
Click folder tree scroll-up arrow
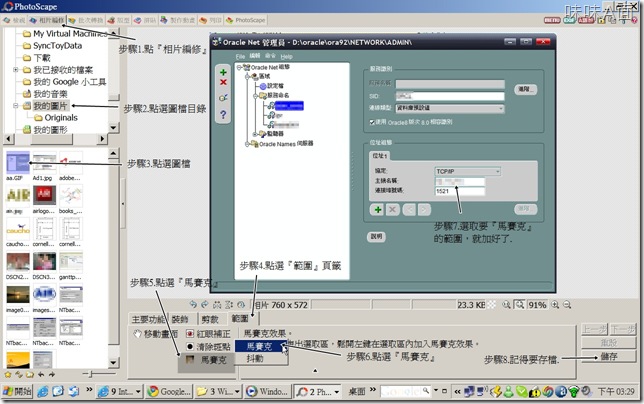pyautogui.click(x=113, y=32)
